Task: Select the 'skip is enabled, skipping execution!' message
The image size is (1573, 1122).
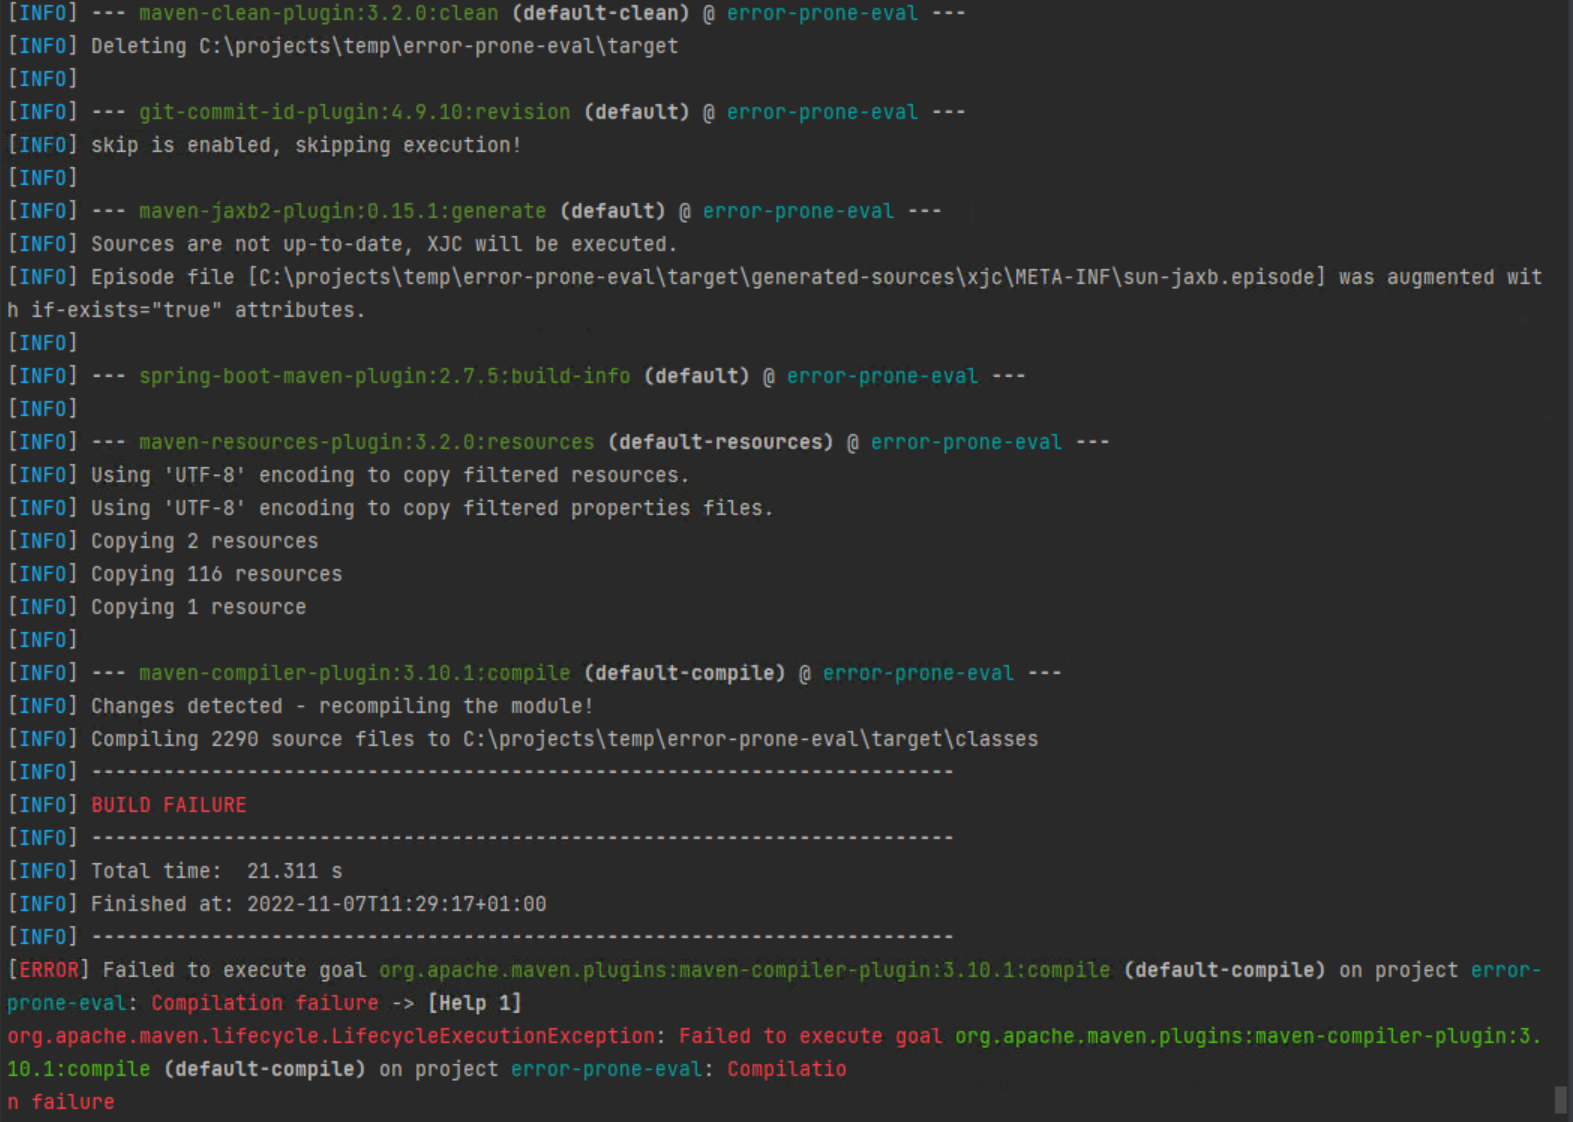Action: (x=306, y=145)
